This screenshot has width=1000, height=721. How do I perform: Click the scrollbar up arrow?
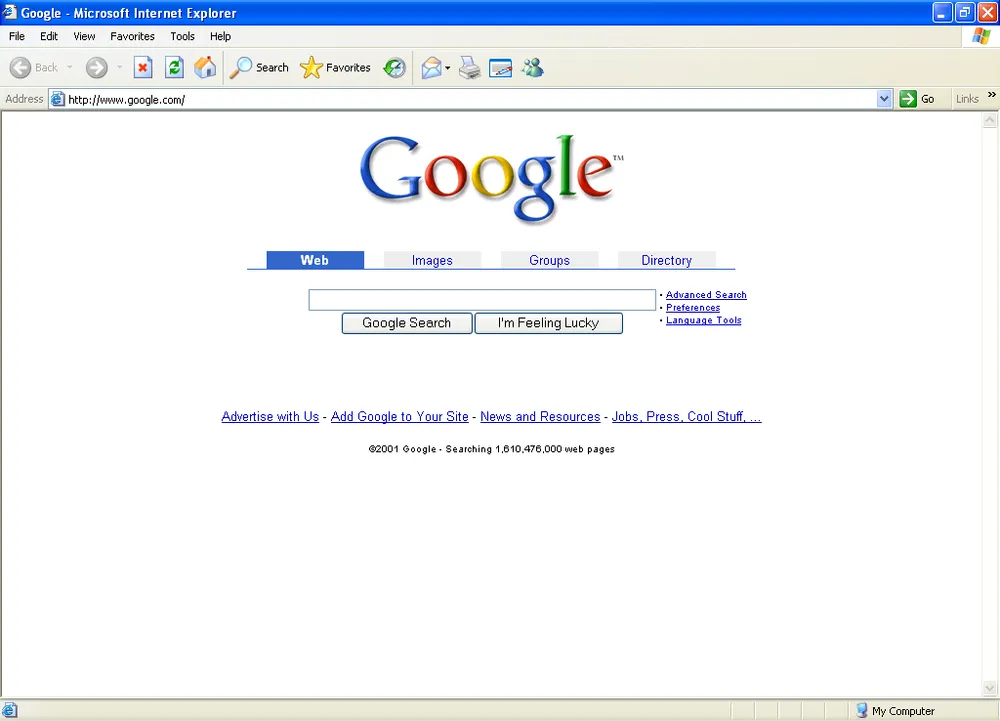coord(990,120)
